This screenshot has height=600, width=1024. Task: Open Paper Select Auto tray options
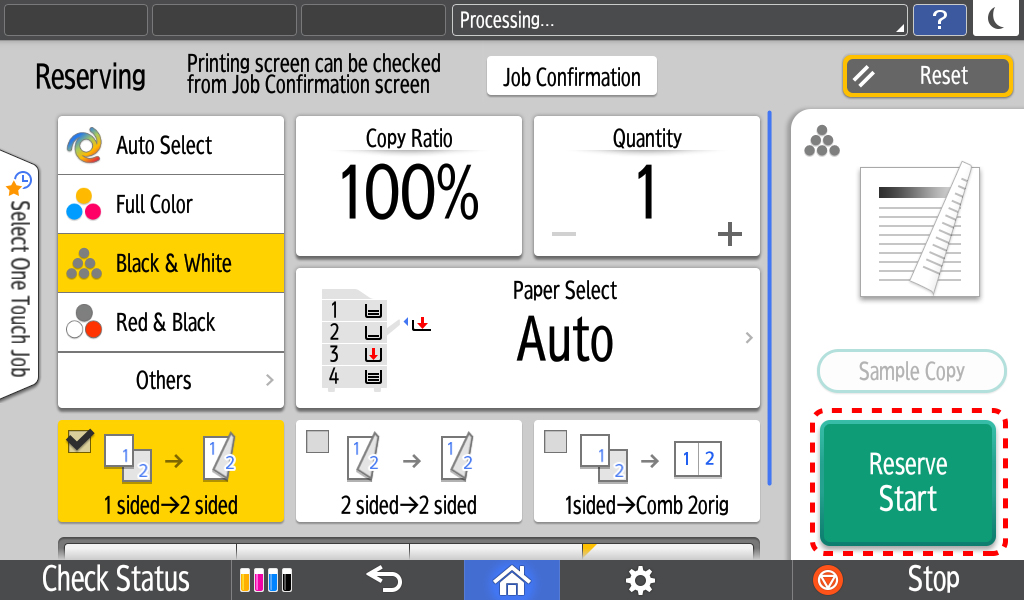tap(528, 338)
